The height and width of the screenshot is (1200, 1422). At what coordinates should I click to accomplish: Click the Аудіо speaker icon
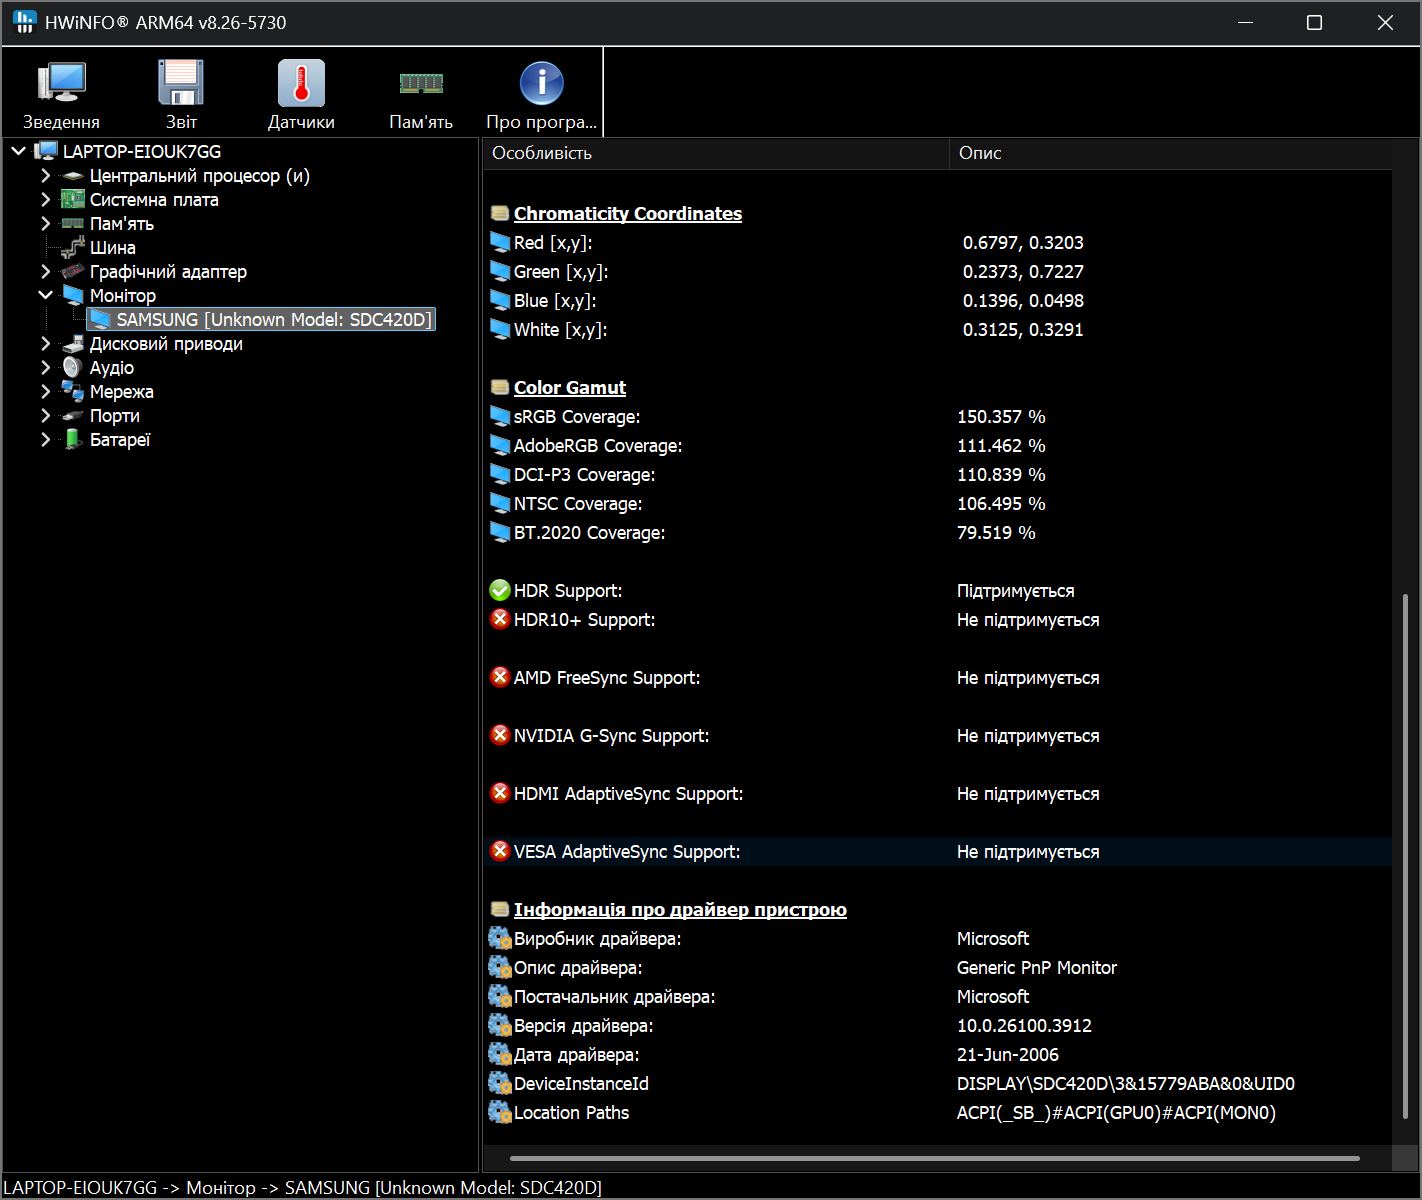72,367
